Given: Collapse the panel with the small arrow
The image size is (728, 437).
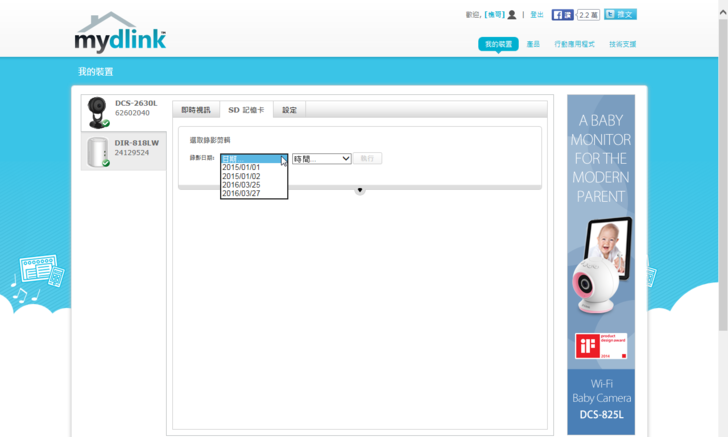Looking at the screenshot, I should tap(360, 190).
